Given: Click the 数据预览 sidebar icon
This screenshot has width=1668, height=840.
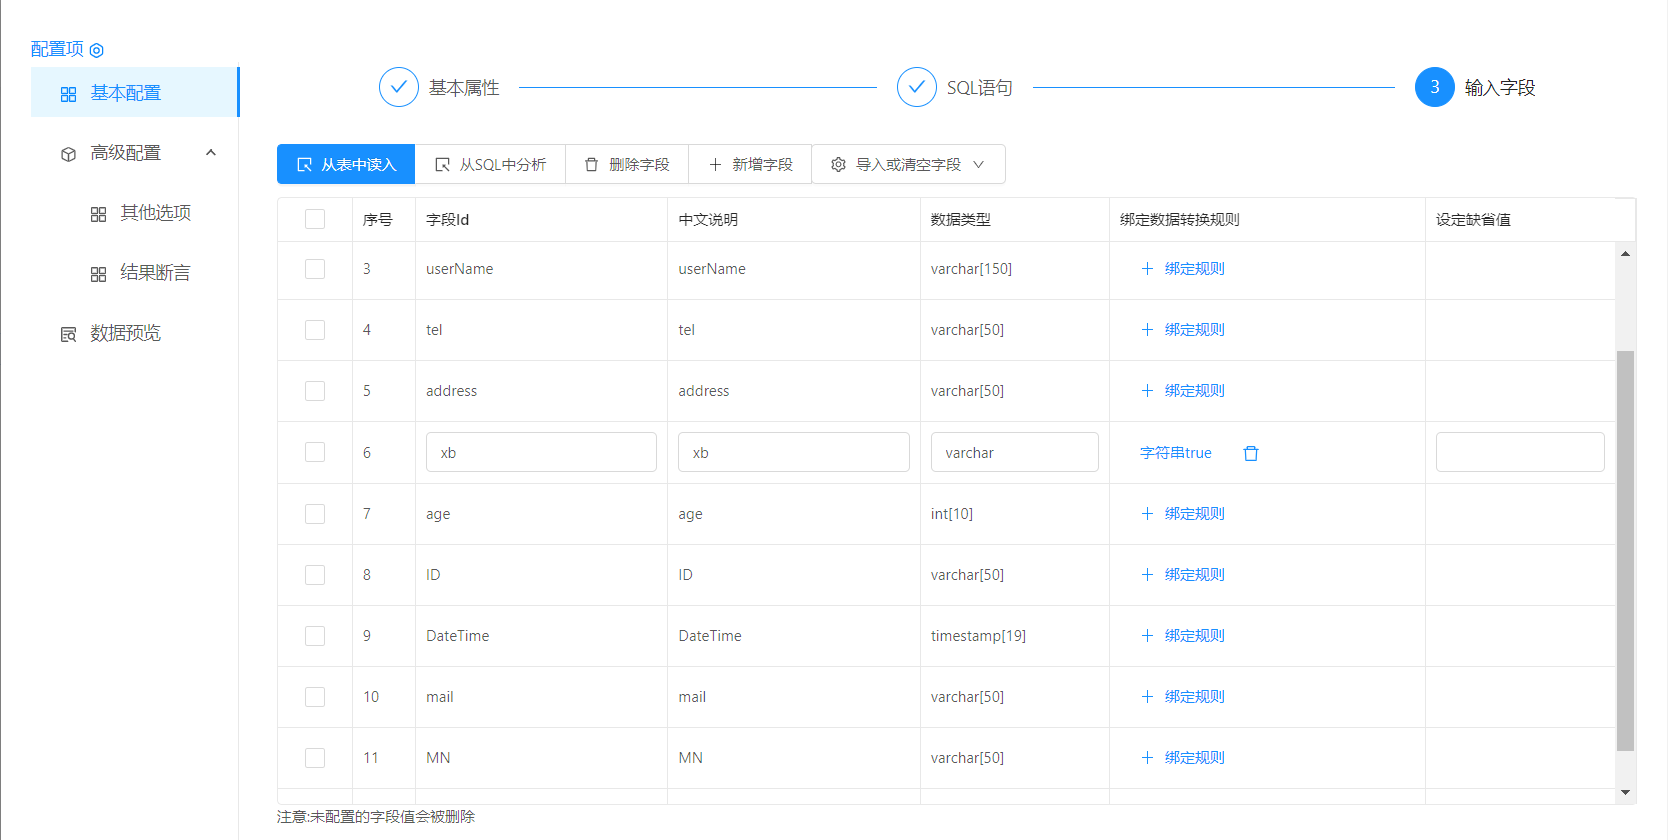Looking at the screenshot, I should coord(68,334).
